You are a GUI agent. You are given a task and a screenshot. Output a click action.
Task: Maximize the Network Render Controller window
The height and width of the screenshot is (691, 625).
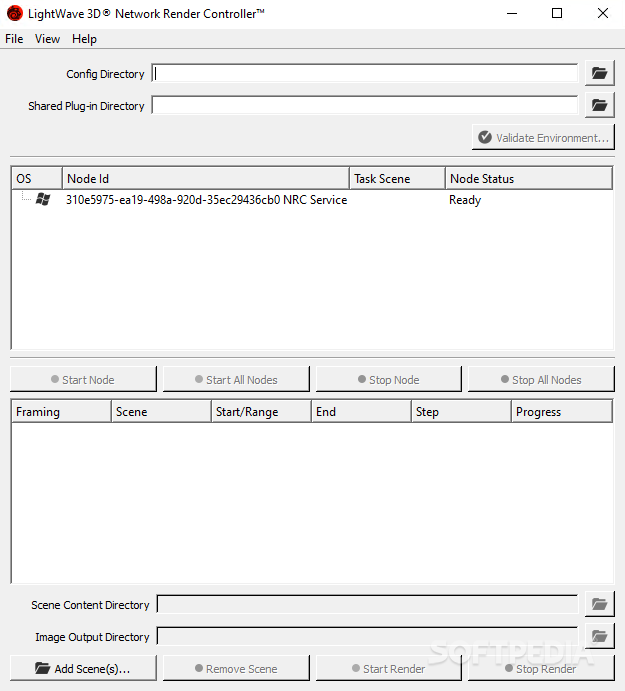coord(557,13)
